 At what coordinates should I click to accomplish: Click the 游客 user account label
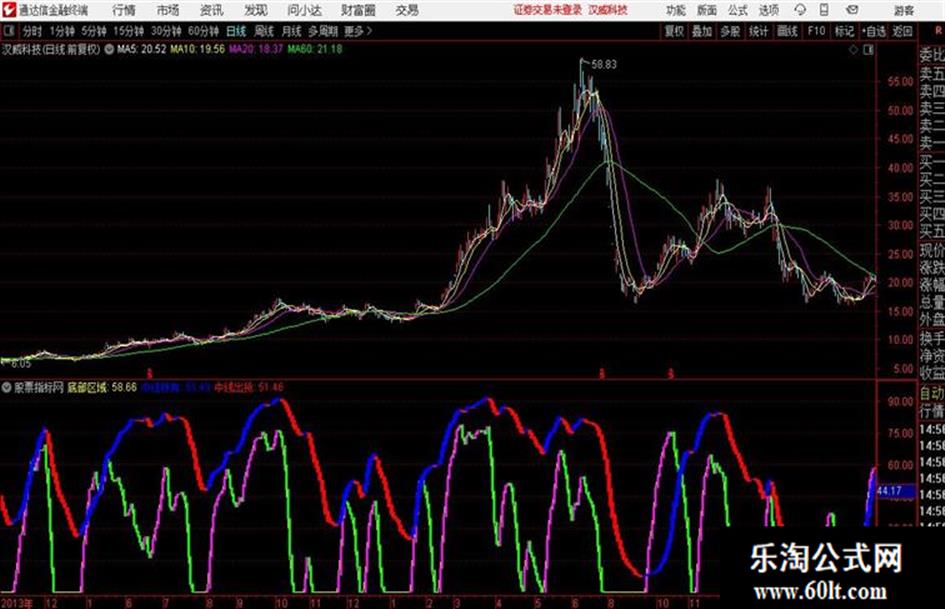point(903,10)
